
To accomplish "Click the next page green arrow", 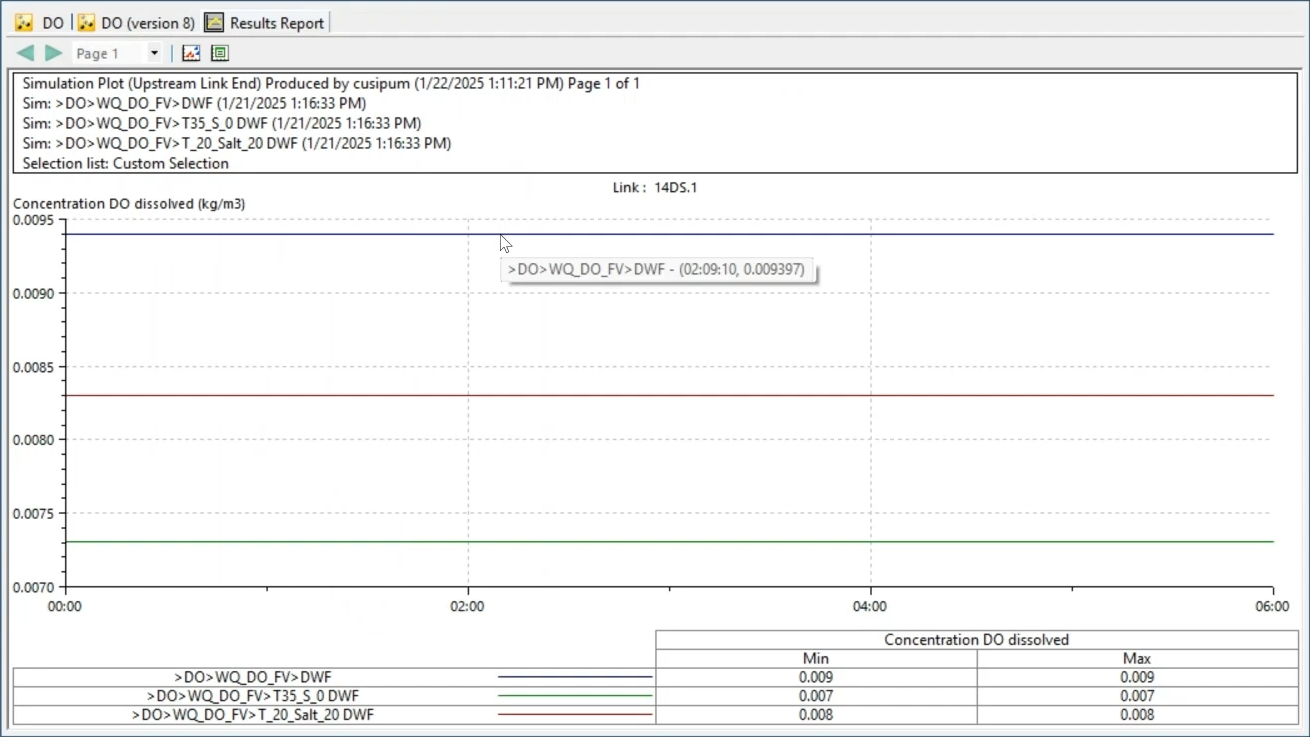I will click(53, 53).
